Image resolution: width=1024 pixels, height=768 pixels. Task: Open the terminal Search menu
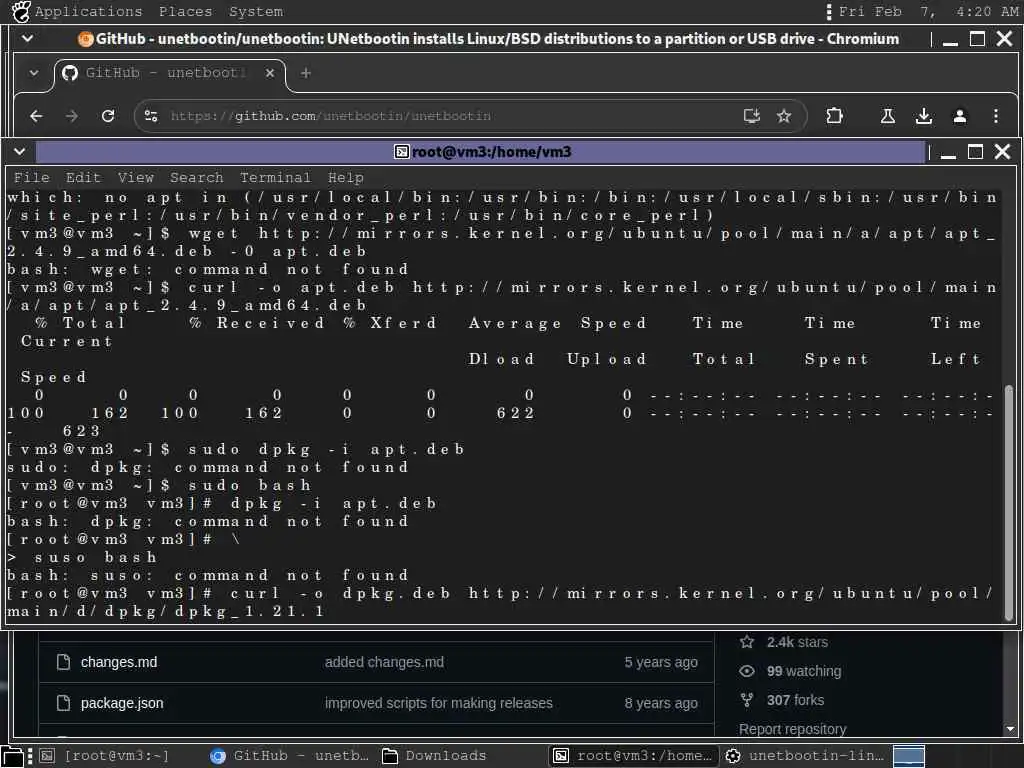click(197, 178)
